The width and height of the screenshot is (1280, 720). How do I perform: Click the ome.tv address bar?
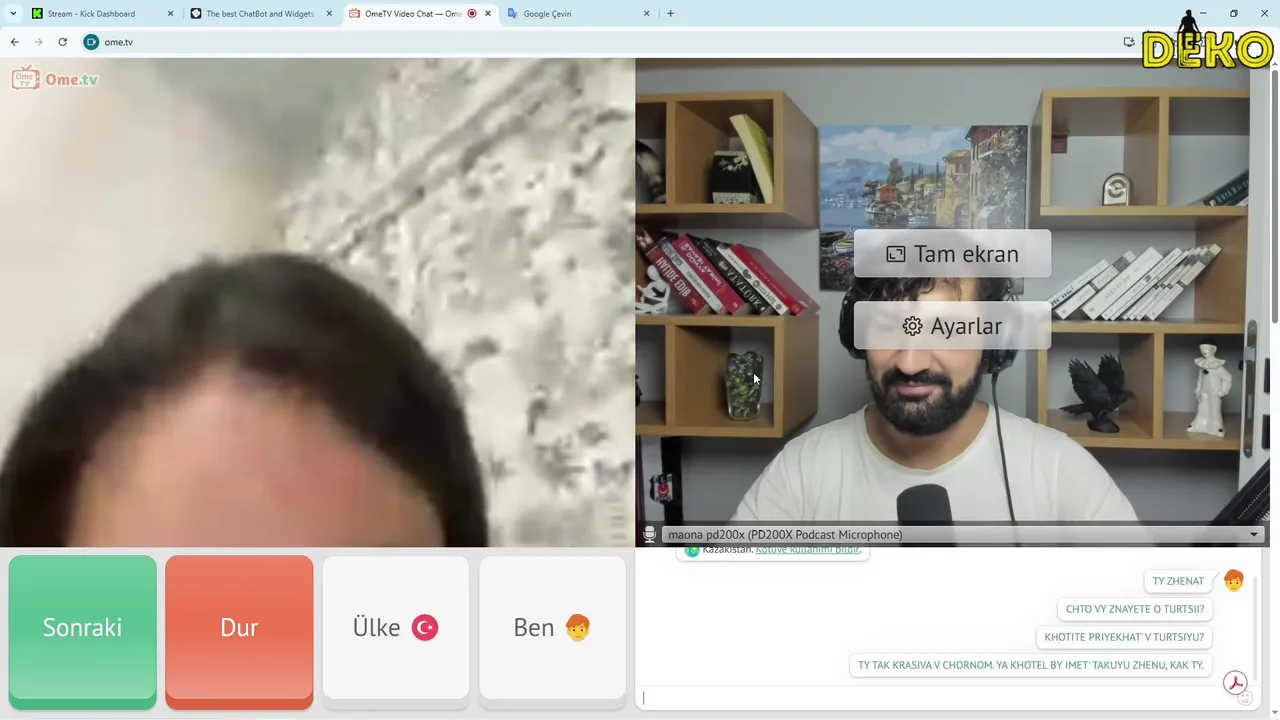[600, 42]
